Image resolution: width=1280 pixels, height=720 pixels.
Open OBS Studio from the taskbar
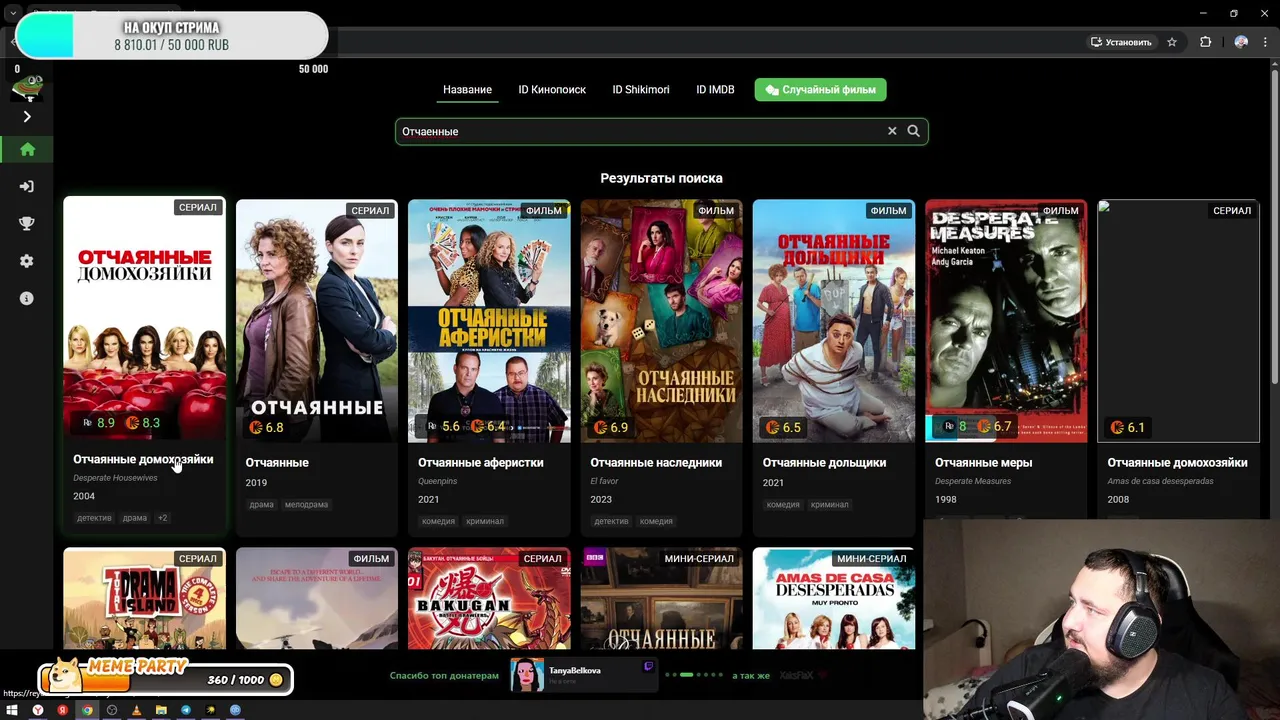112,710
